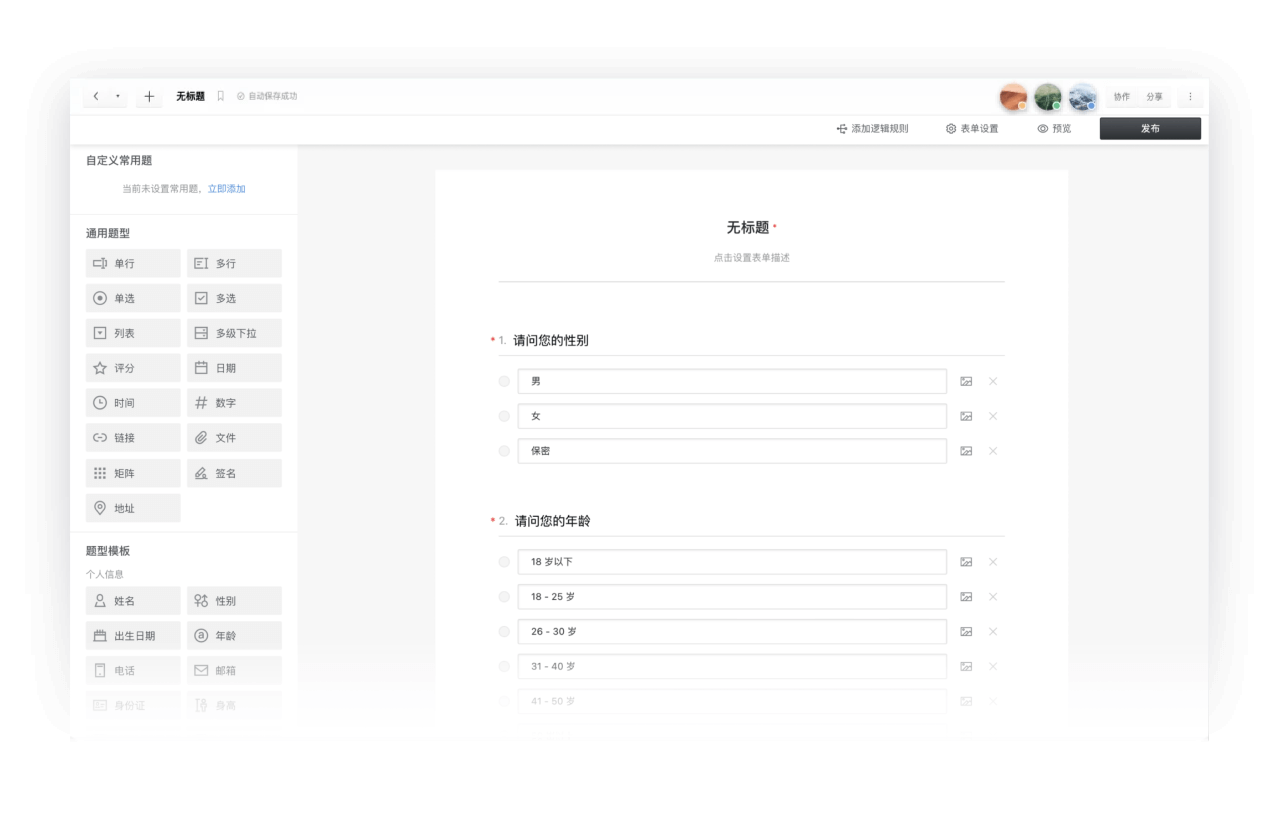Add a 多行 question type
Image resolution: width=1280 pixels, height=820 pixels.
234,264
